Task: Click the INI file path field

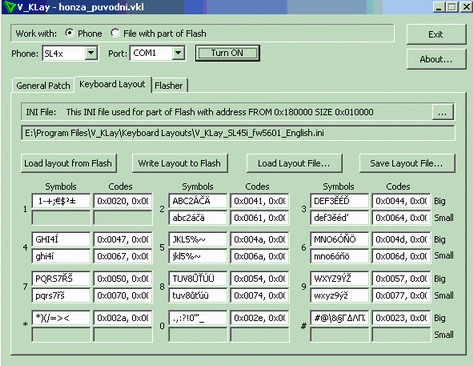Action: (238, 133)
